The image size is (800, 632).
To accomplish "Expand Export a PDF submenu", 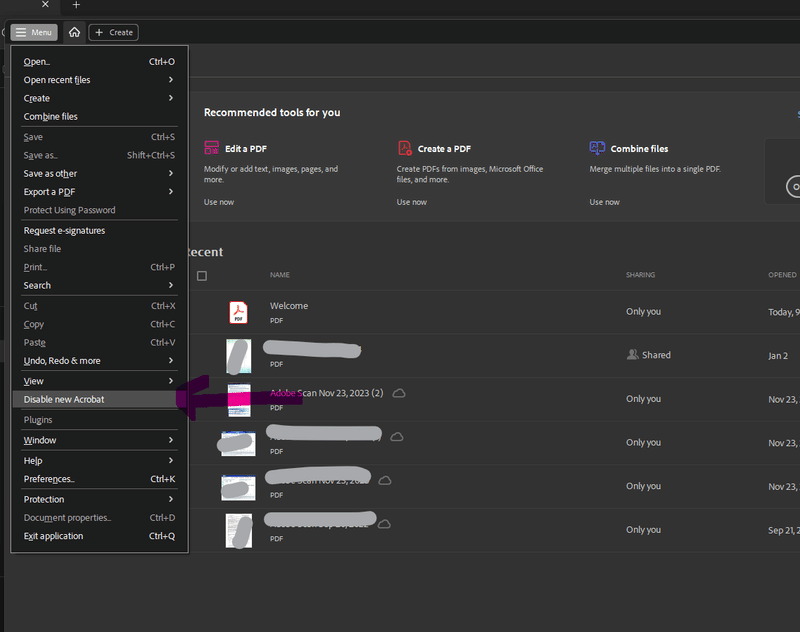I will click(99, 192).
